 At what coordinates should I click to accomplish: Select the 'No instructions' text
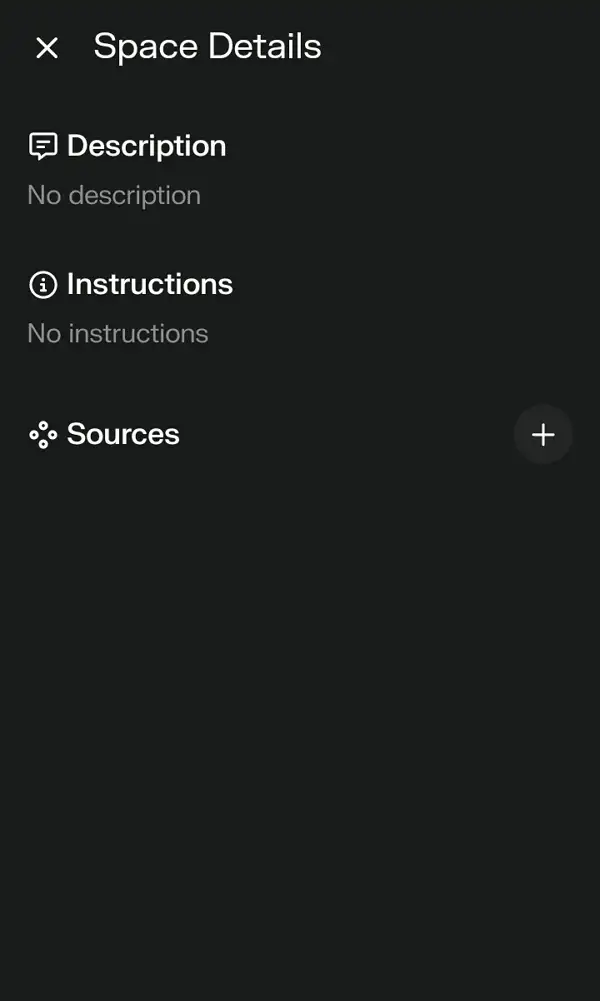pyautogui.click(x=118, y=333)
